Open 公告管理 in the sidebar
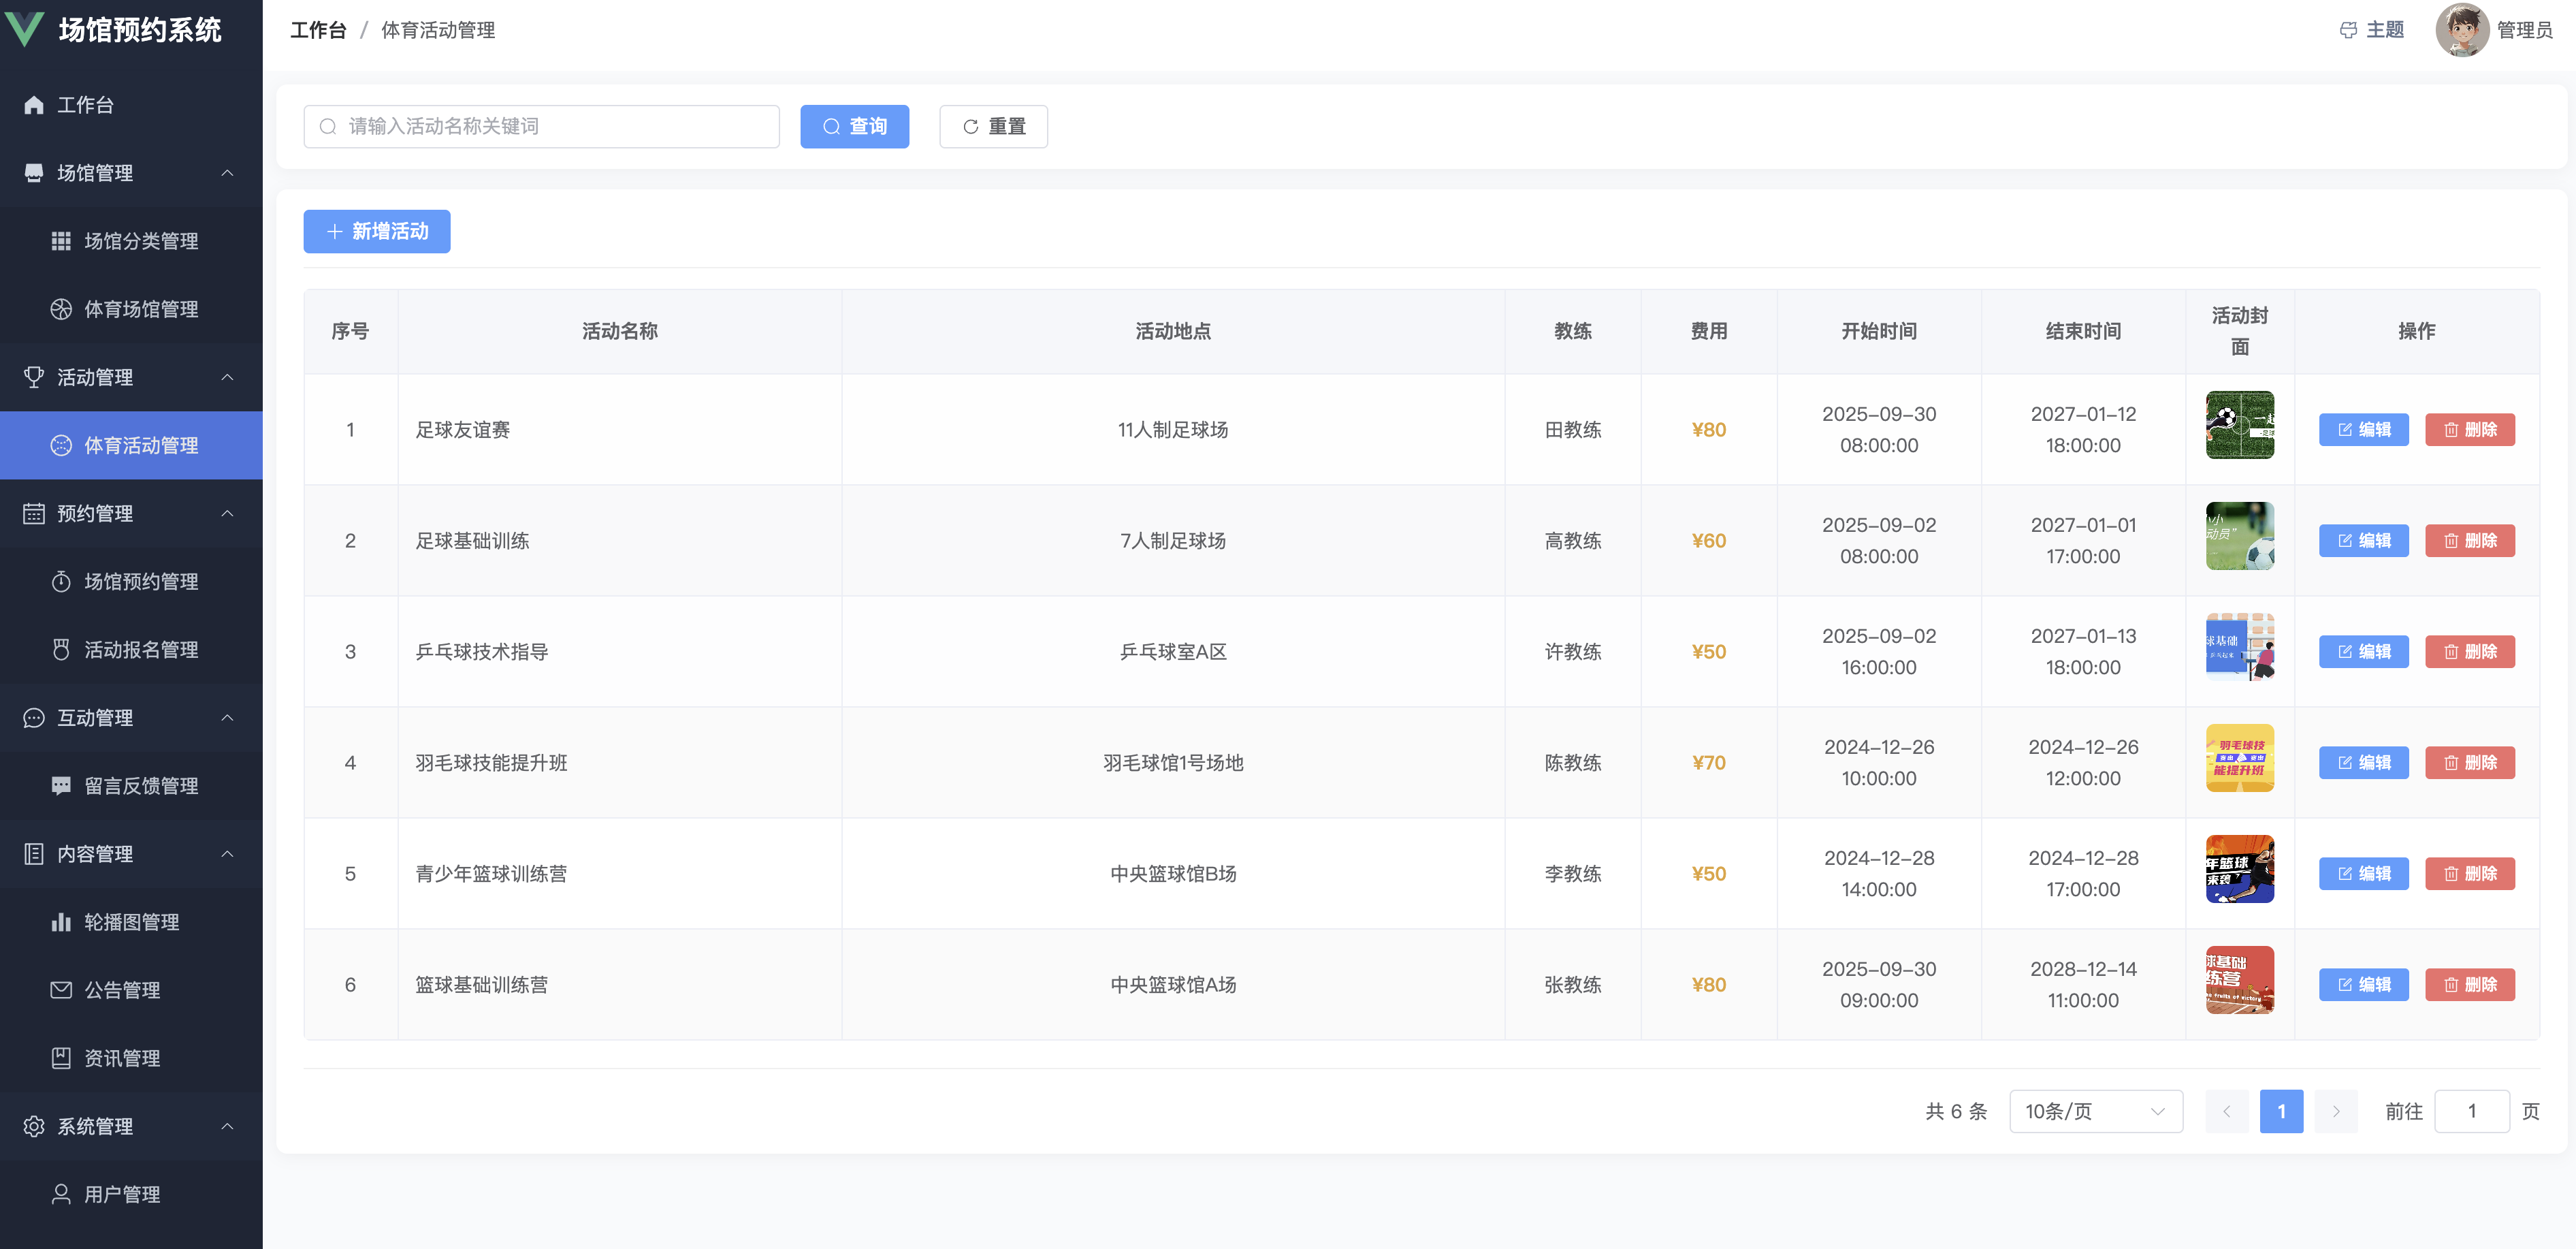This screenshot has width=2576, height=1249. [x=122, y=990]
